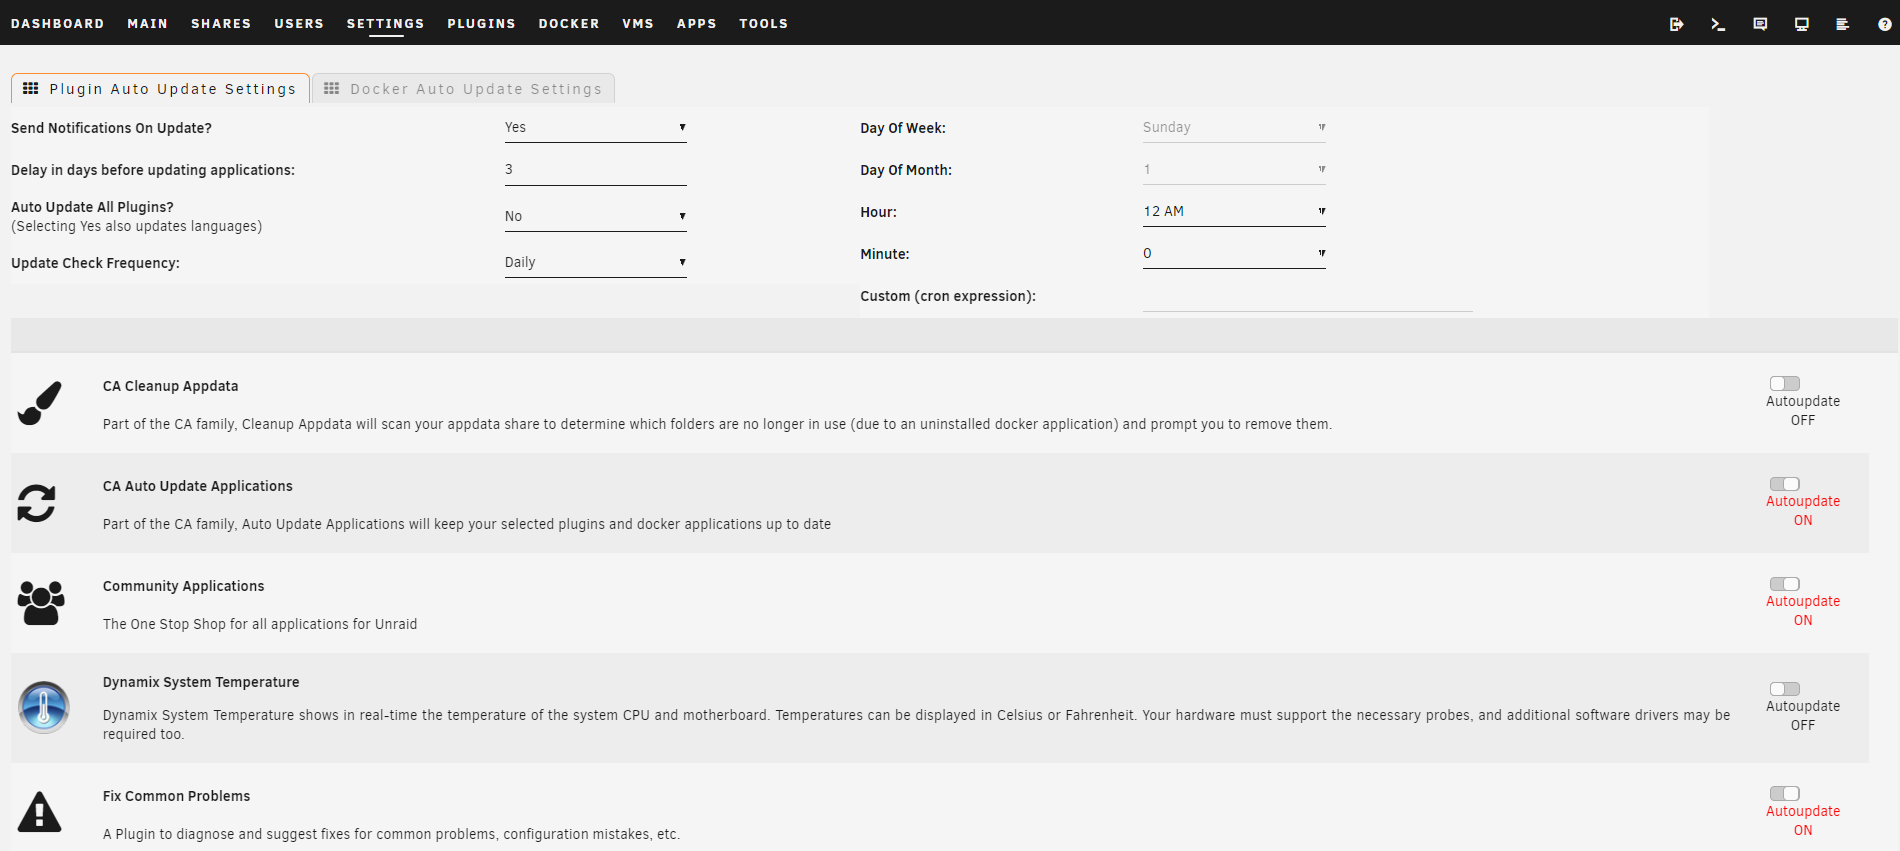The height and width of the screenshot is (851, 1900).
Task: Click 'CA Cleanup Appdata' plugin title
Action: coord(171,386)
